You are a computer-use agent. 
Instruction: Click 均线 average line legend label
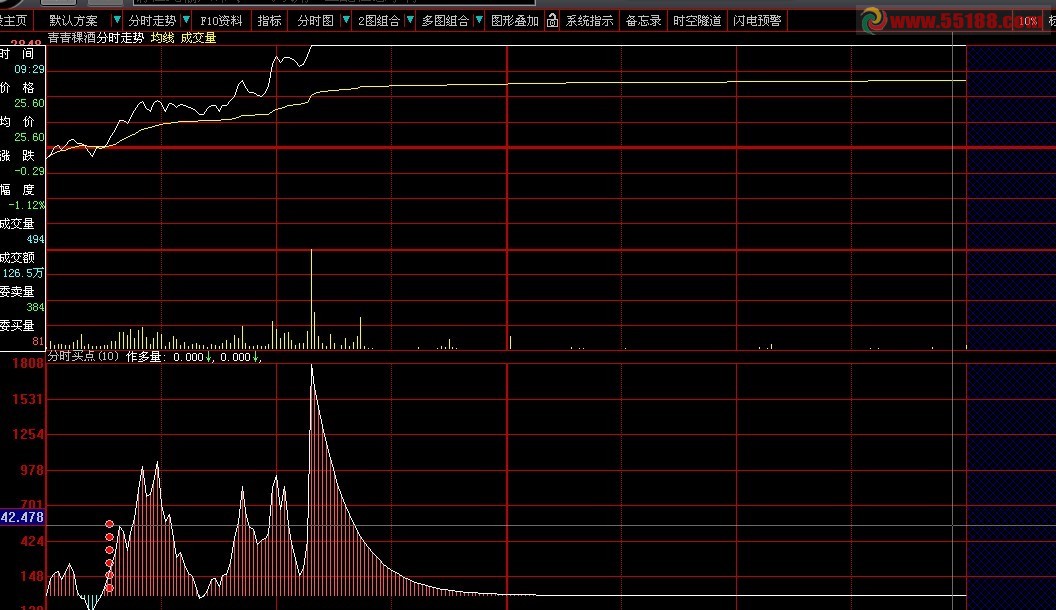(162, 38)
